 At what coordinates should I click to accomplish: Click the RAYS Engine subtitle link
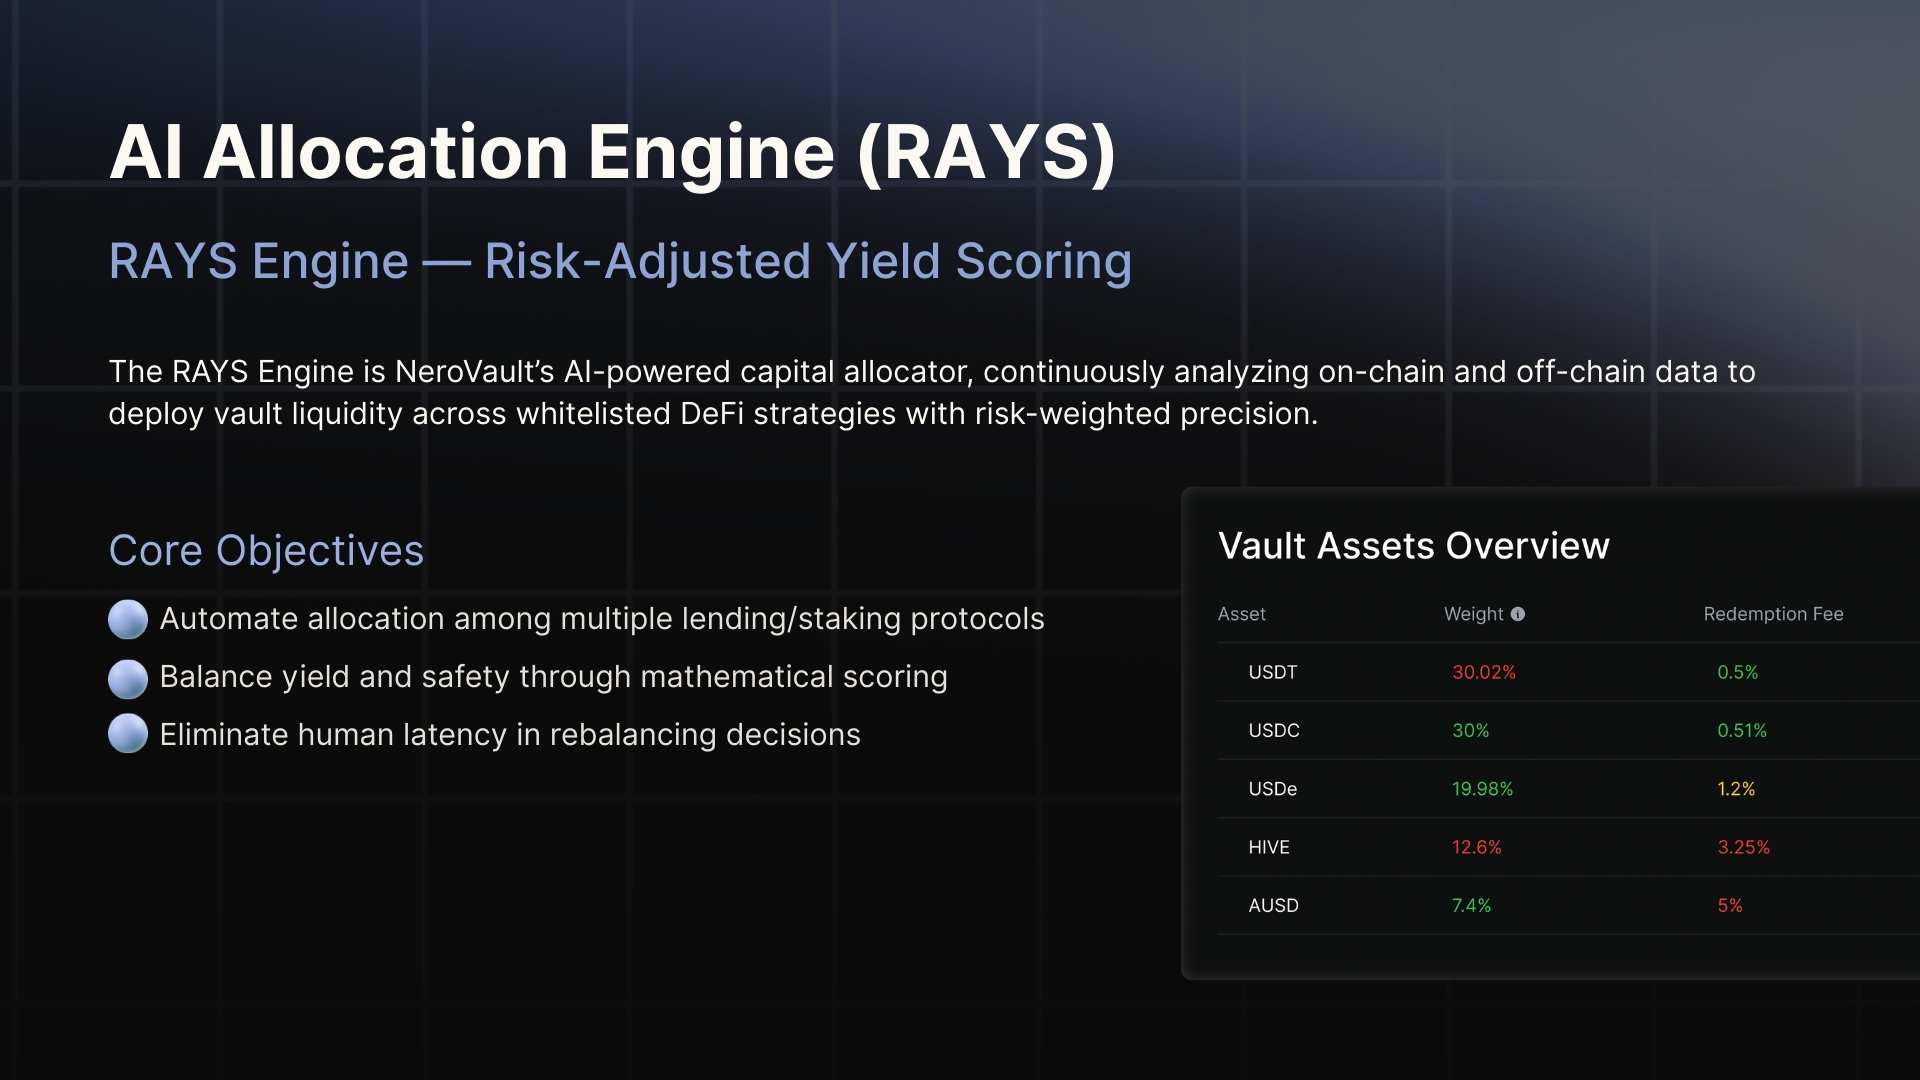pyautogui.click(x=620, y=260)
